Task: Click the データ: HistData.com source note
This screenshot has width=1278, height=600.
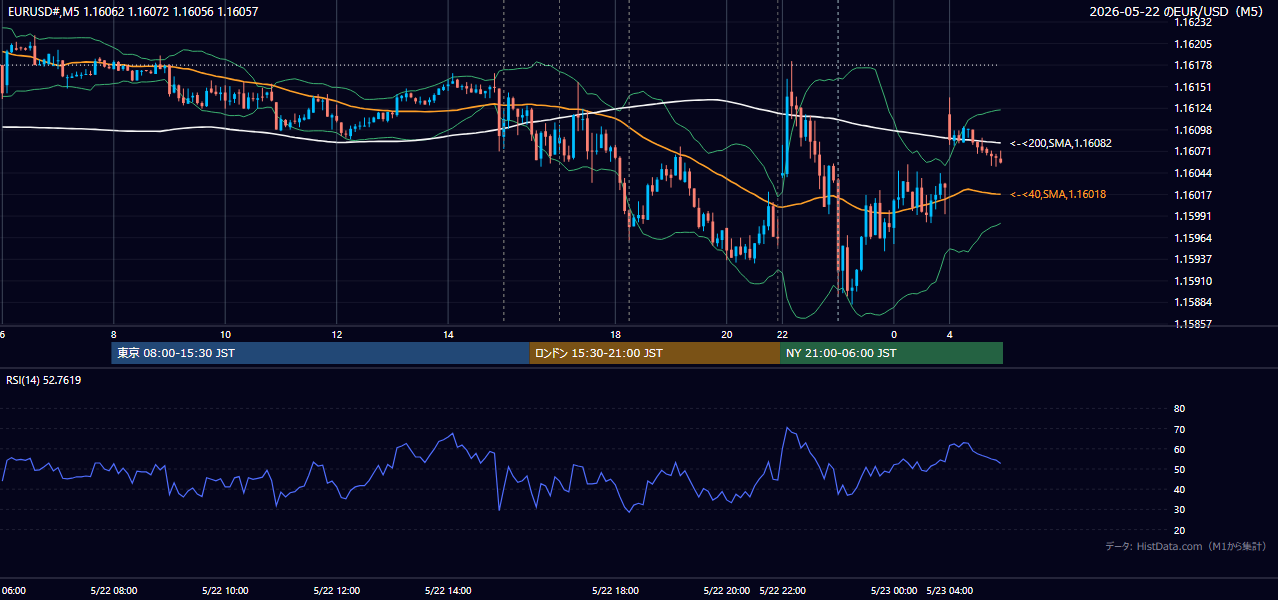Action: [1186, 546]
